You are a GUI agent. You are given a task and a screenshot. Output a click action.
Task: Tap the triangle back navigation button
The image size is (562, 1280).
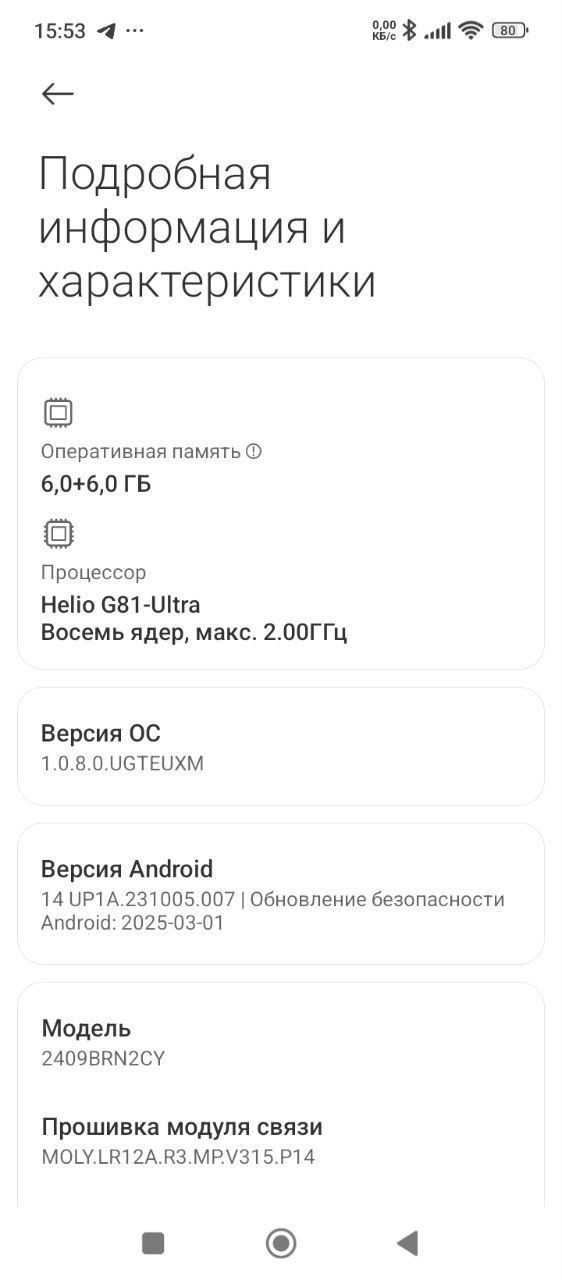click(407, 1243)
